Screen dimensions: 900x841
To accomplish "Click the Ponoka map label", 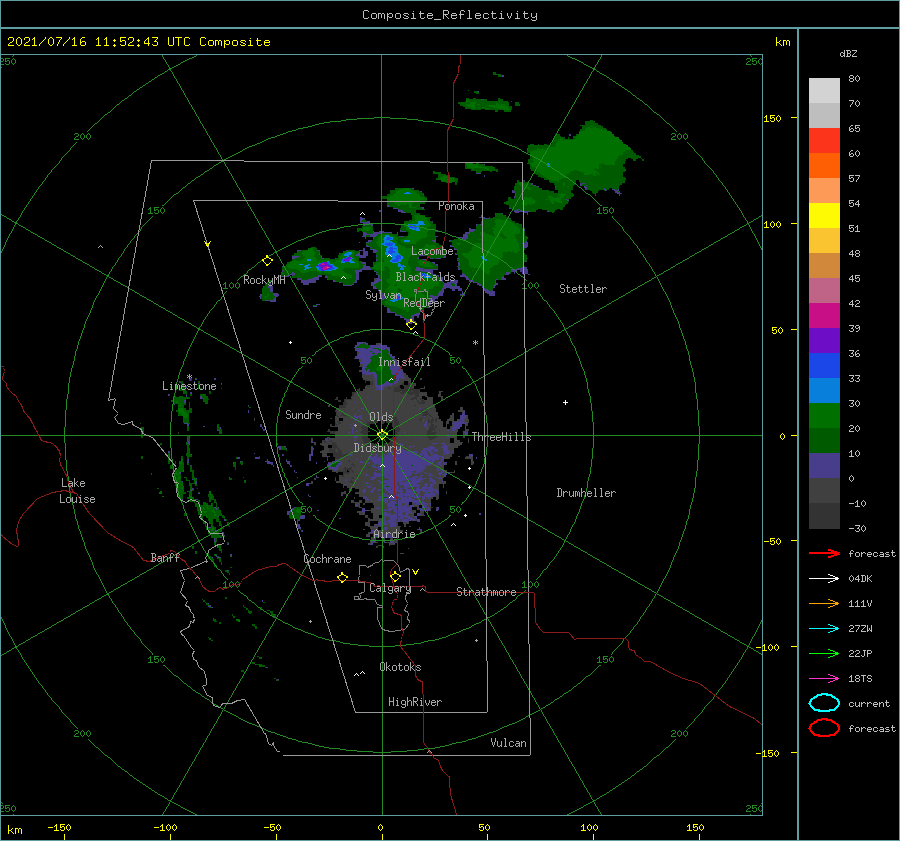I will click(x=456, y=207).
